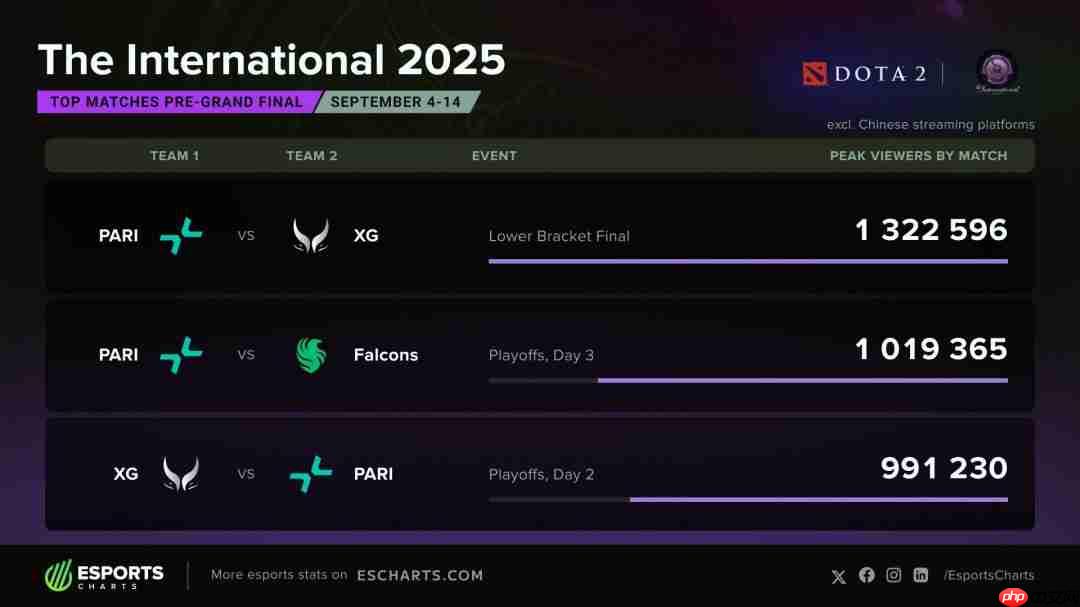Click the 1 322 596 peak viewers number
Viewport: 1080px width, 607px height.
931,230
